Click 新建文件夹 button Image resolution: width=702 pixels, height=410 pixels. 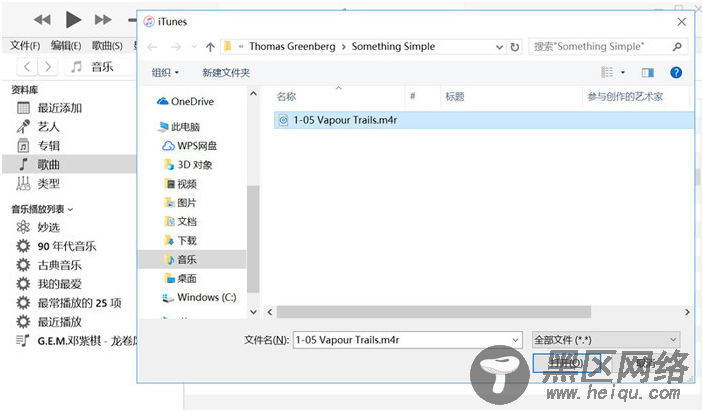[x=226, y=73]
